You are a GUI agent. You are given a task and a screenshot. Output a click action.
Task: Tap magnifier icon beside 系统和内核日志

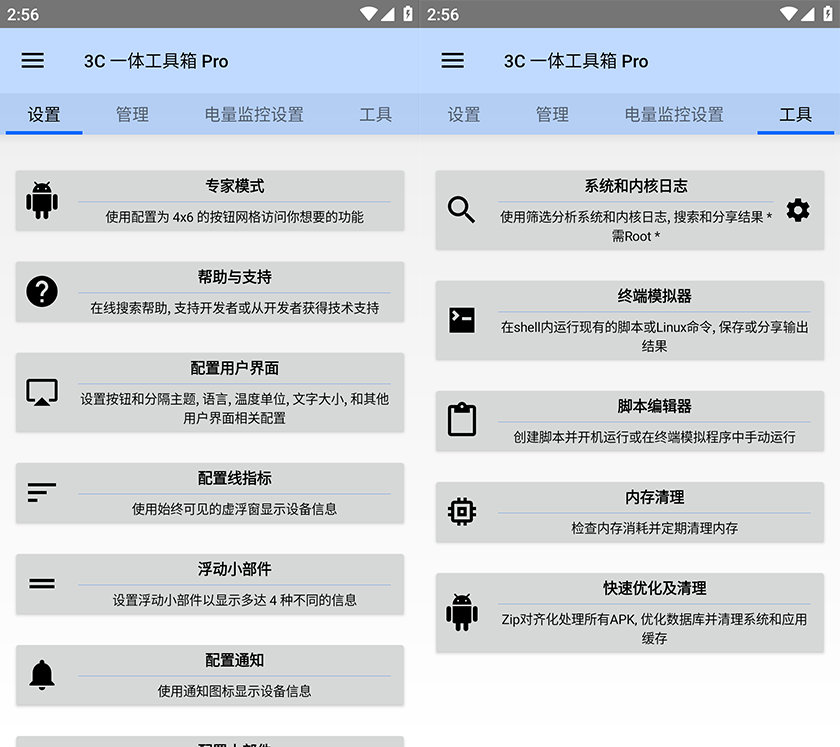coord(461,210)
